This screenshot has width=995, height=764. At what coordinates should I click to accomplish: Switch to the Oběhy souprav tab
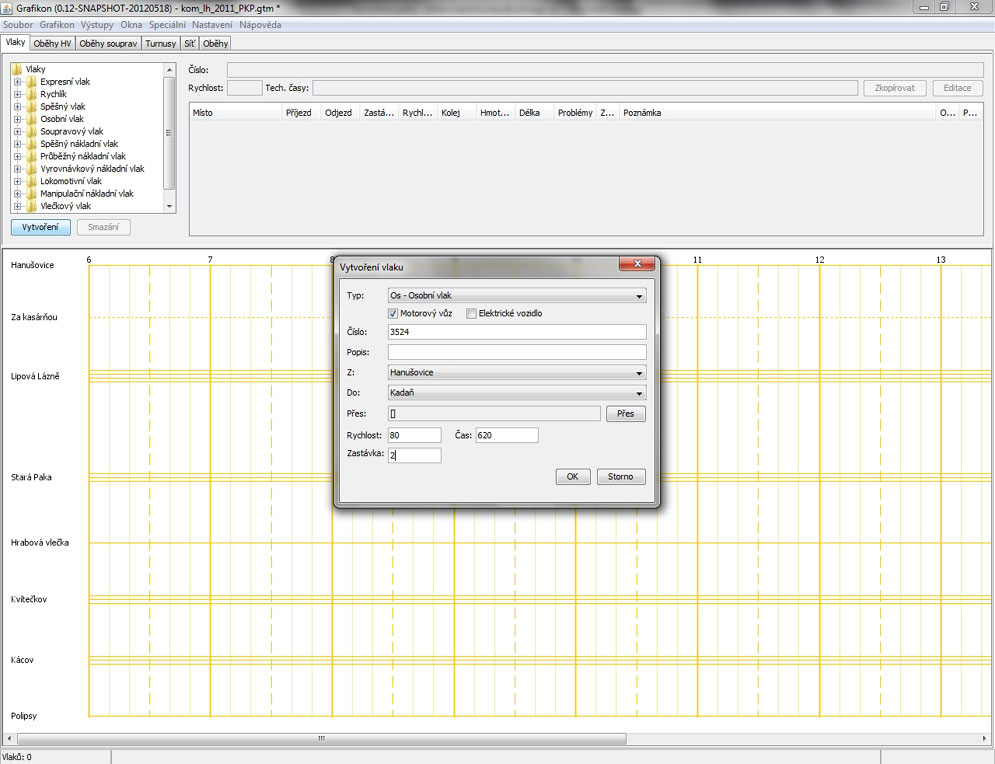109,44
